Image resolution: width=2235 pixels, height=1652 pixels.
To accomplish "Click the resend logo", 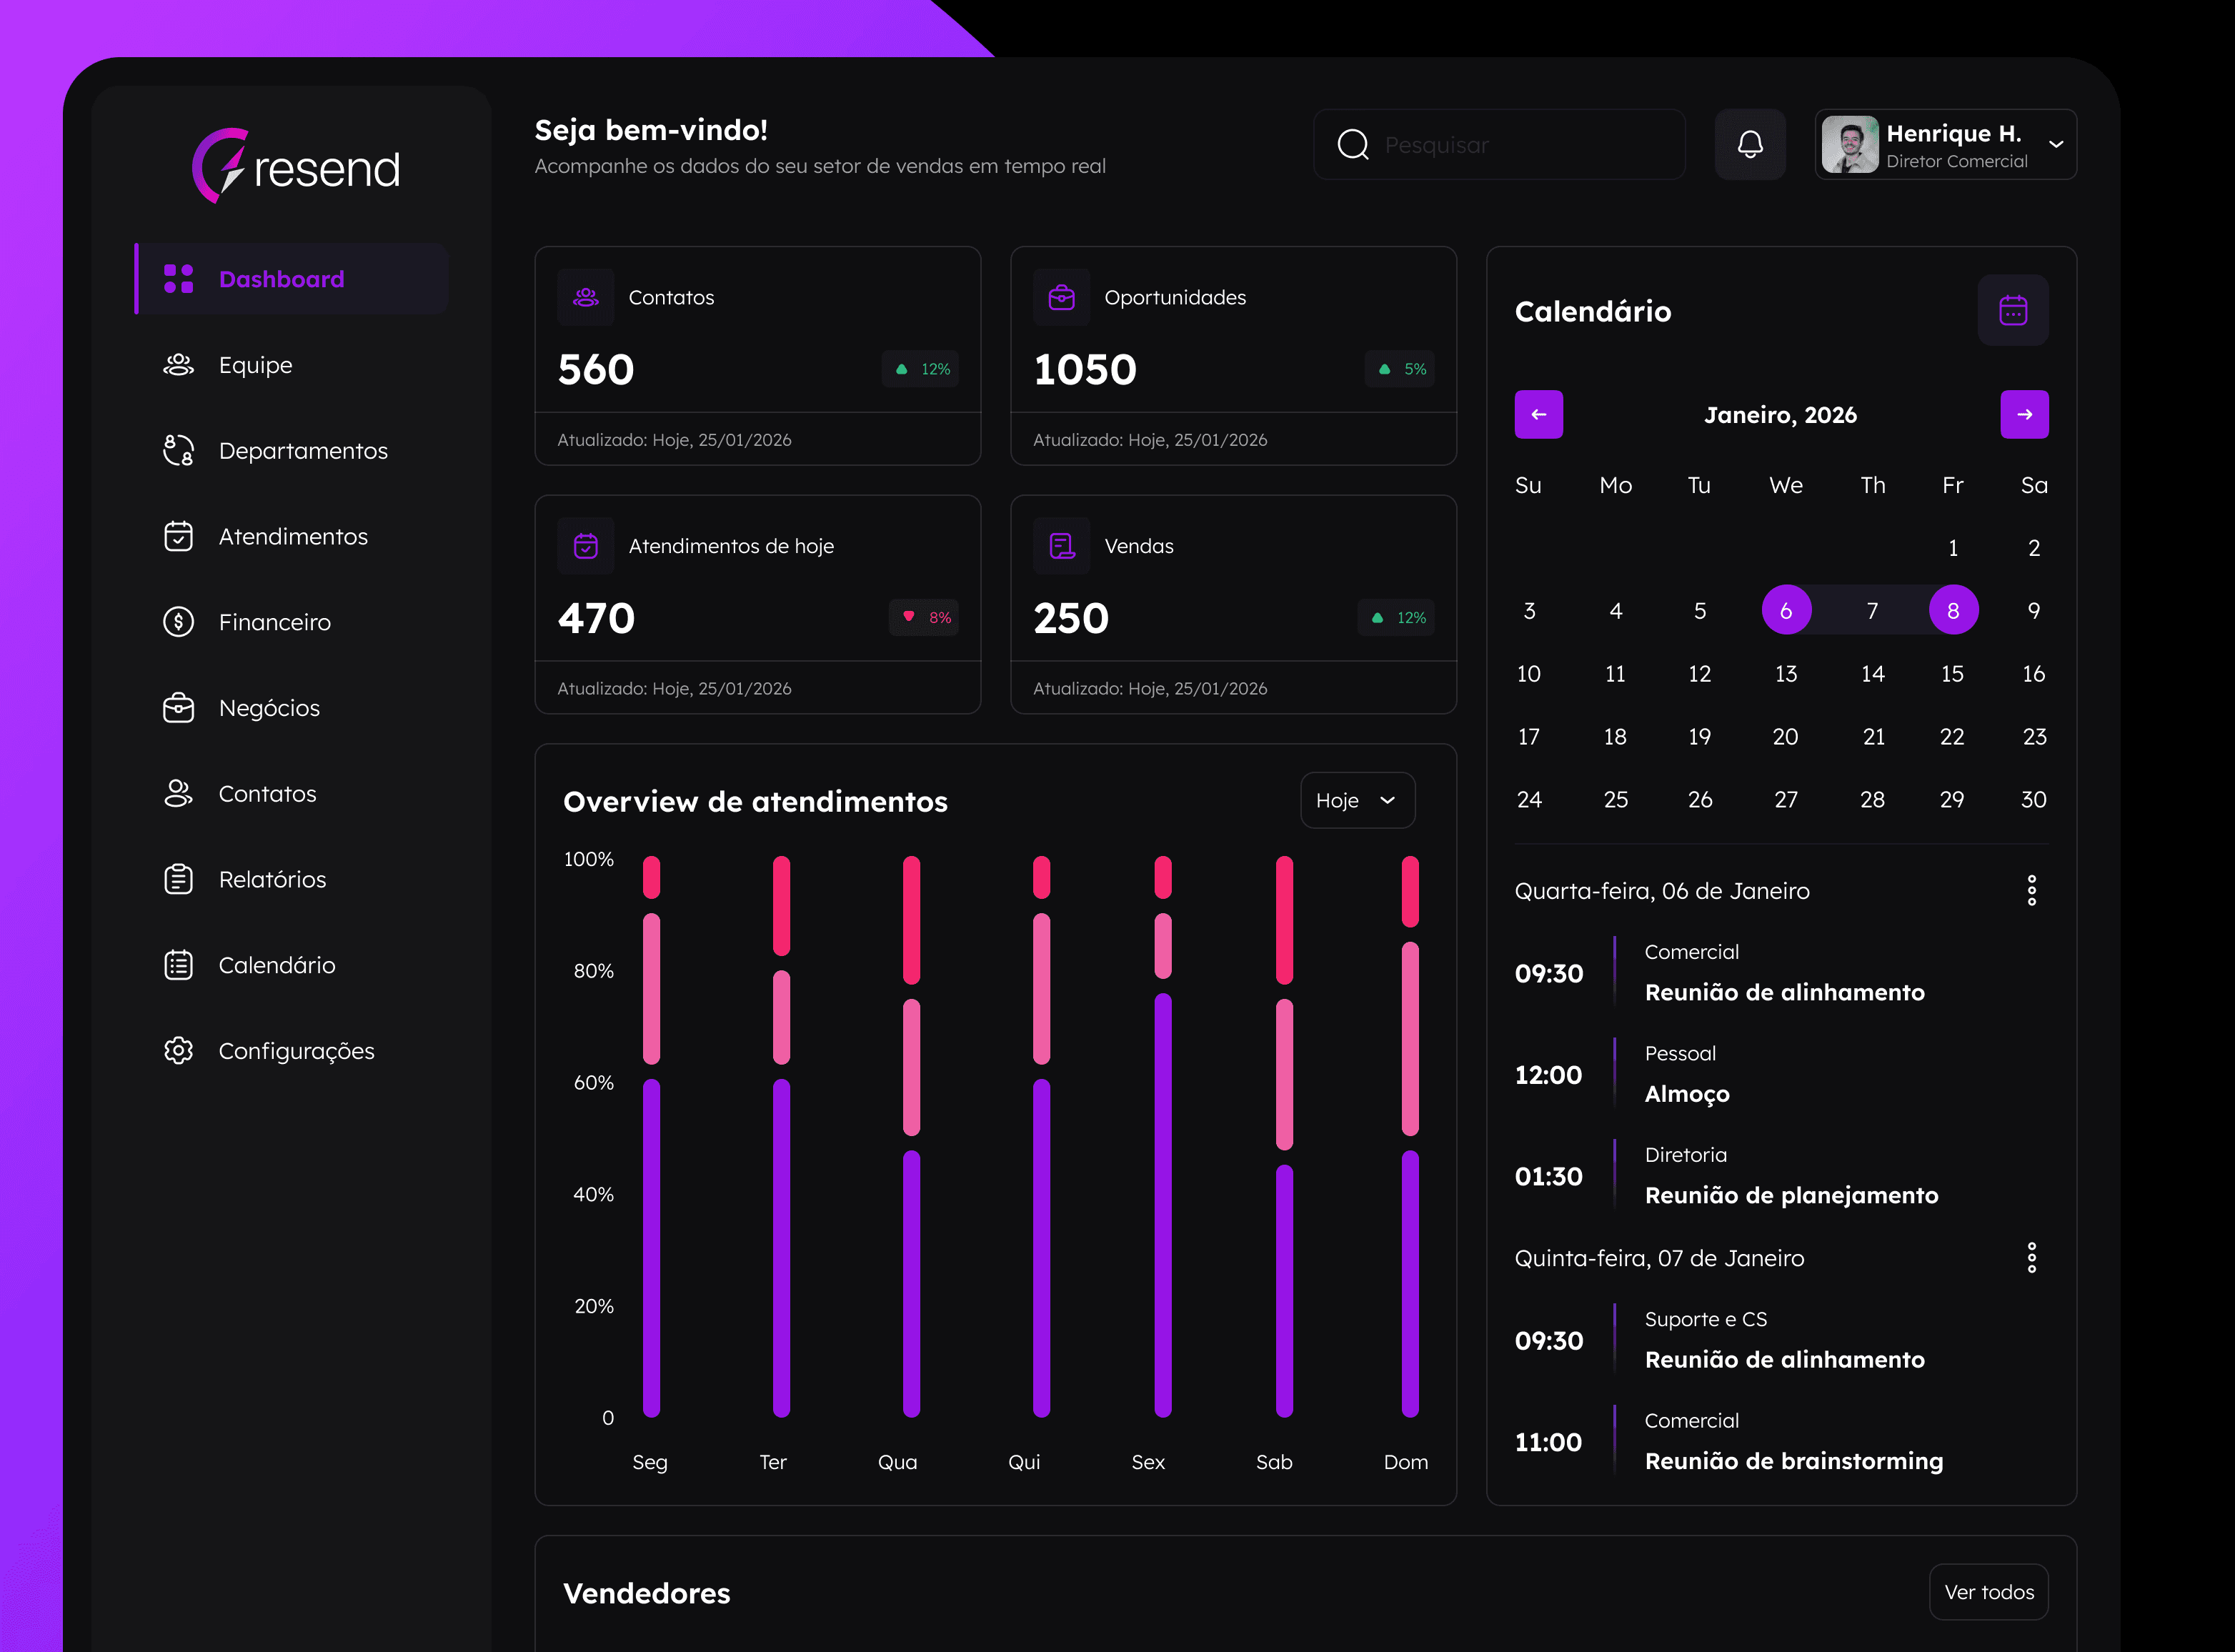I will click(296, 167).
